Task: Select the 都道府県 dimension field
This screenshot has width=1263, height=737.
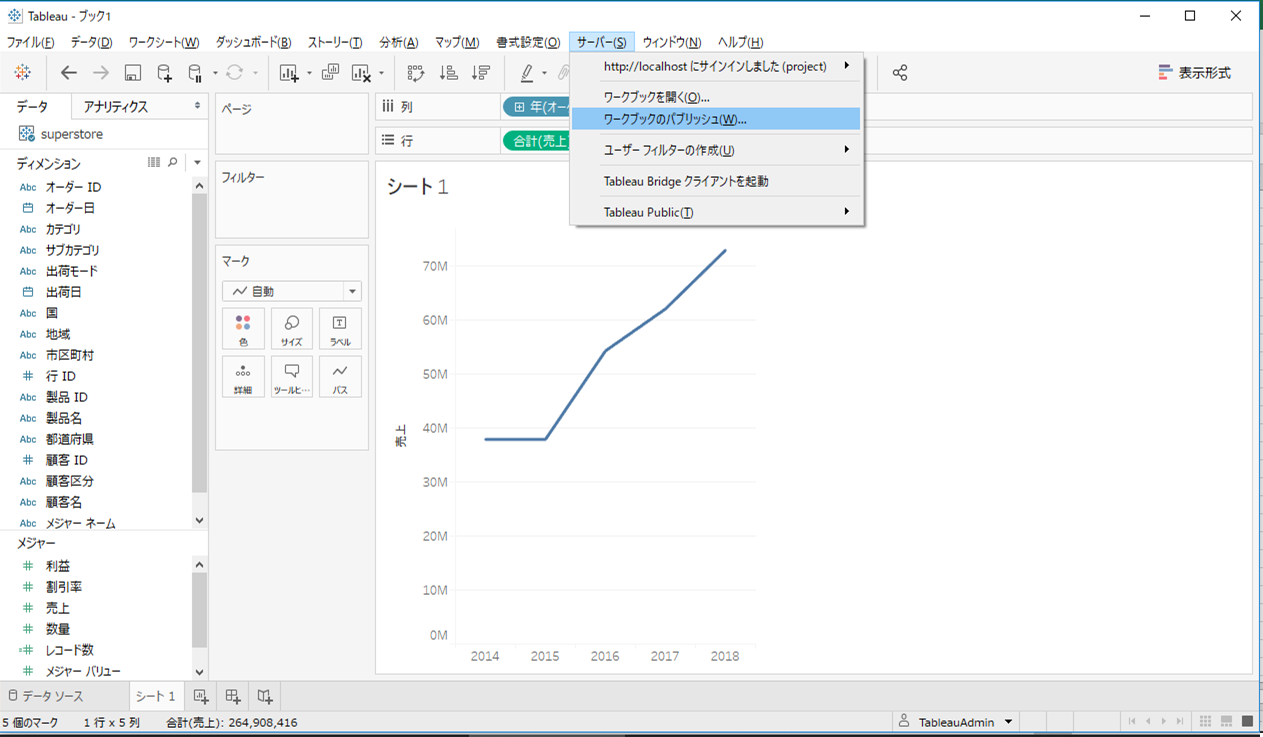Action: pos(70,439)
